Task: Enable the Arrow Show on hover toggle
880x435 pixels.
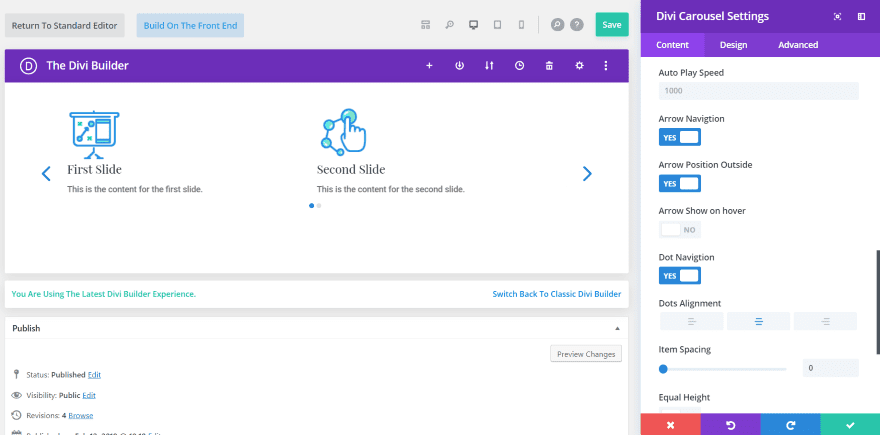Action: tap(680, 229)
